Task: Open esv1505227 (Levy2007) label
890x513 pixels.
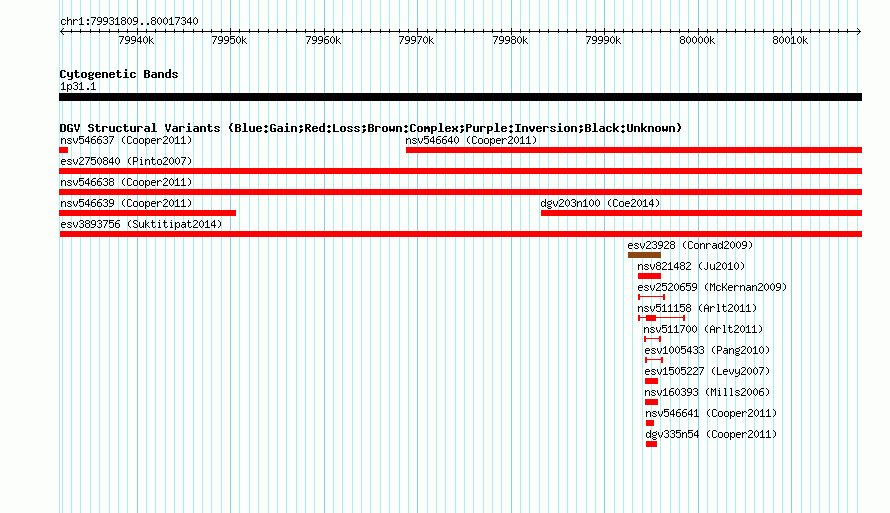Action: click(707, 371)
